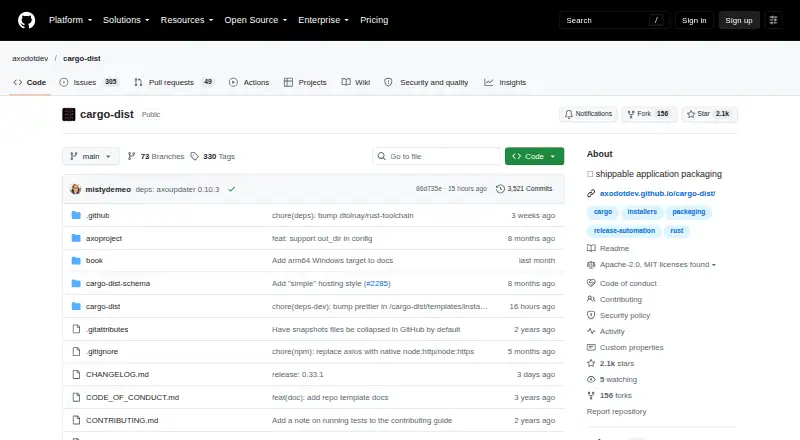The width and height of the screenshot is (800, 440).
Task: Click the CODE_OF_CONDUCT.md file icon
Action: [76, 397]
